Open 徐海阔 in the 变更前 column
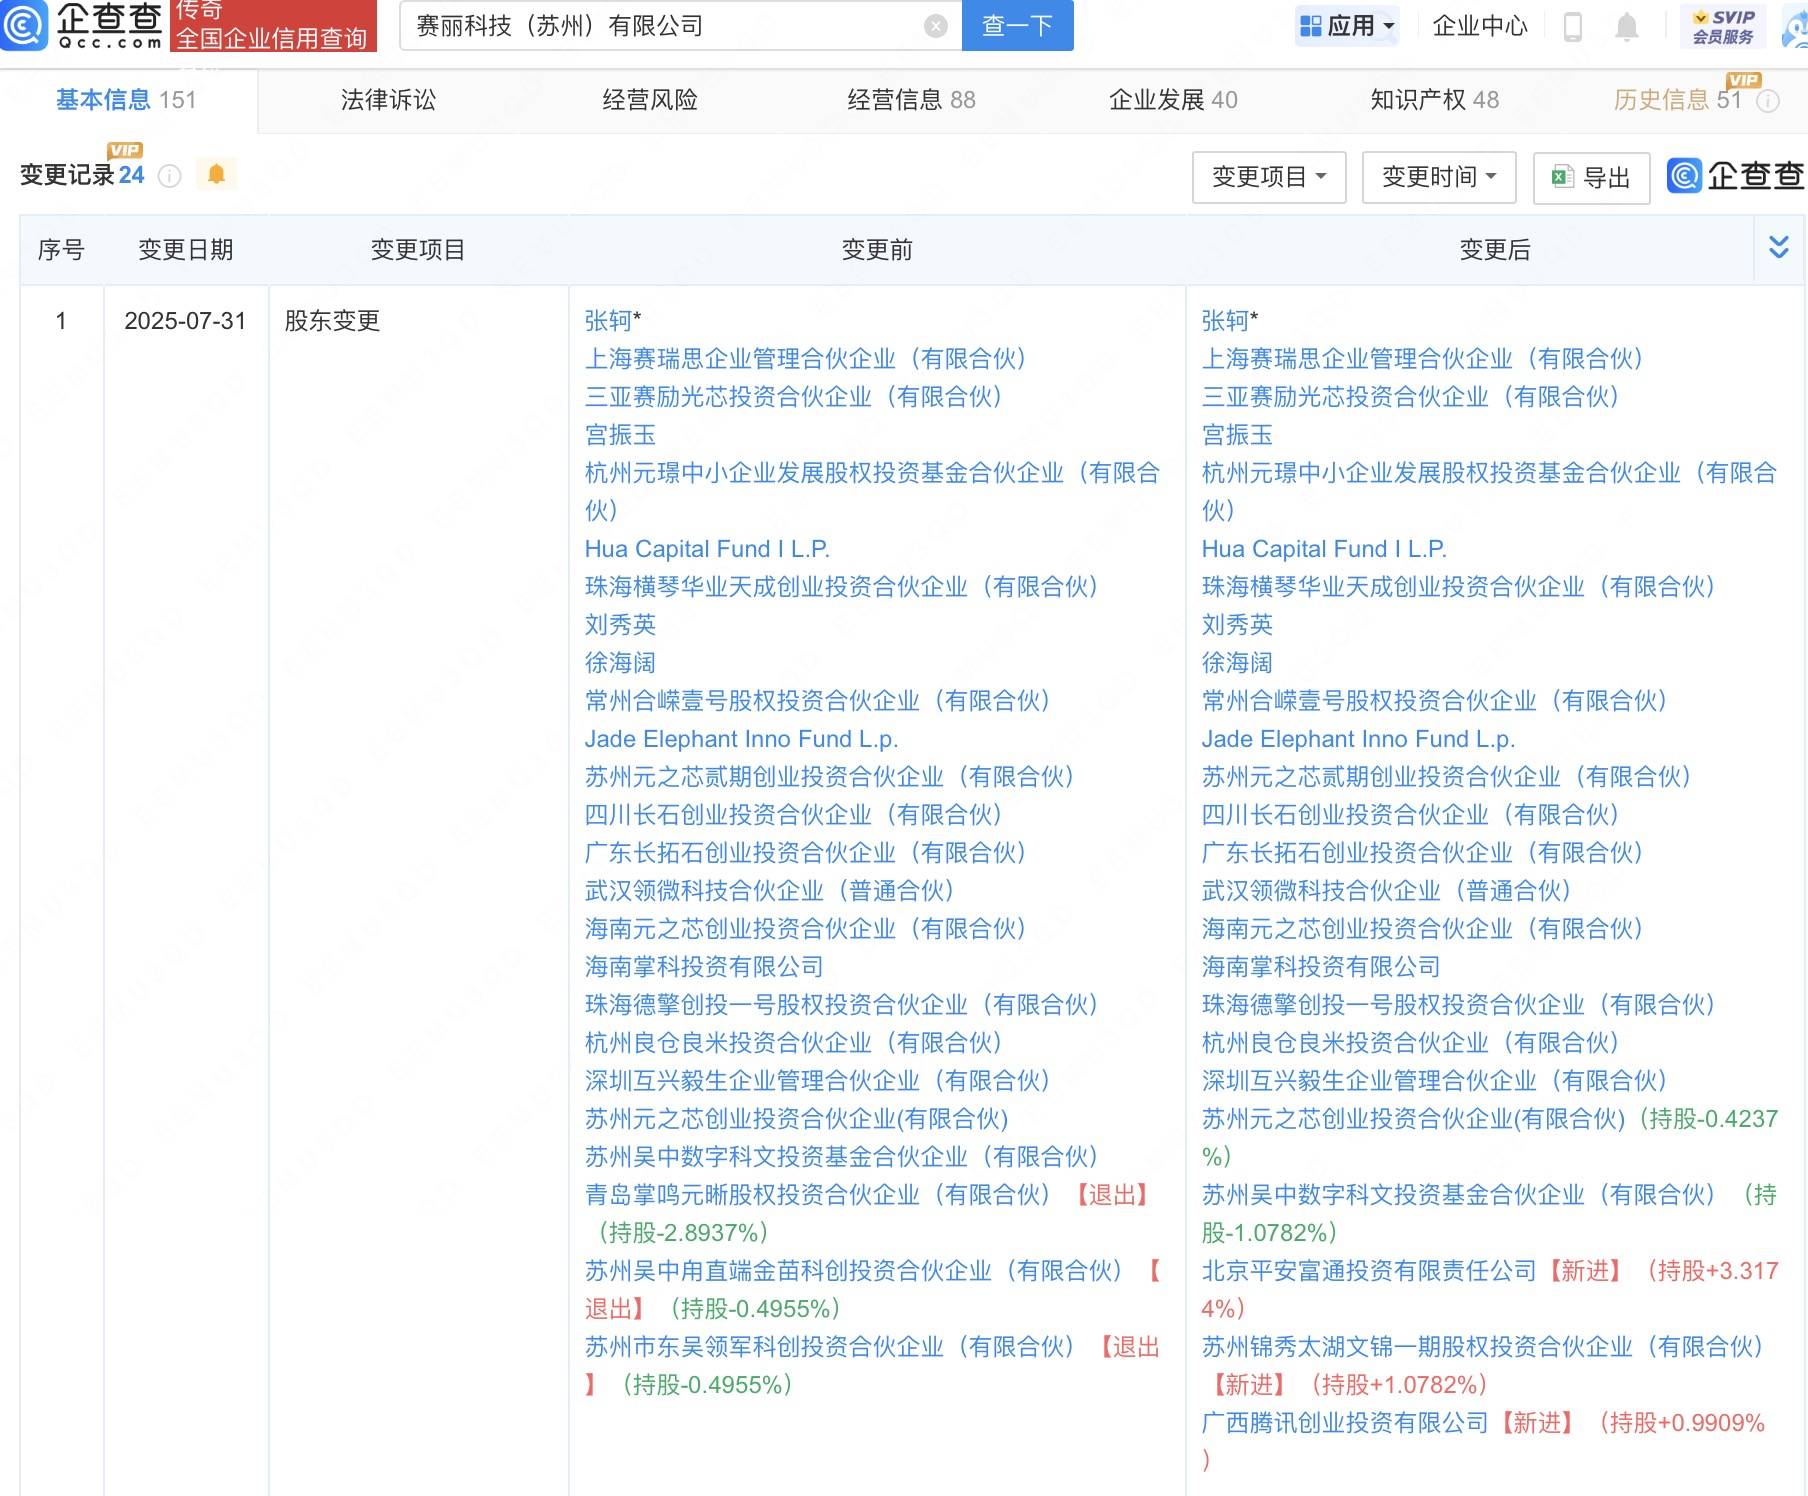This screenshot has width=1808, height=1496. pos(620,663)
